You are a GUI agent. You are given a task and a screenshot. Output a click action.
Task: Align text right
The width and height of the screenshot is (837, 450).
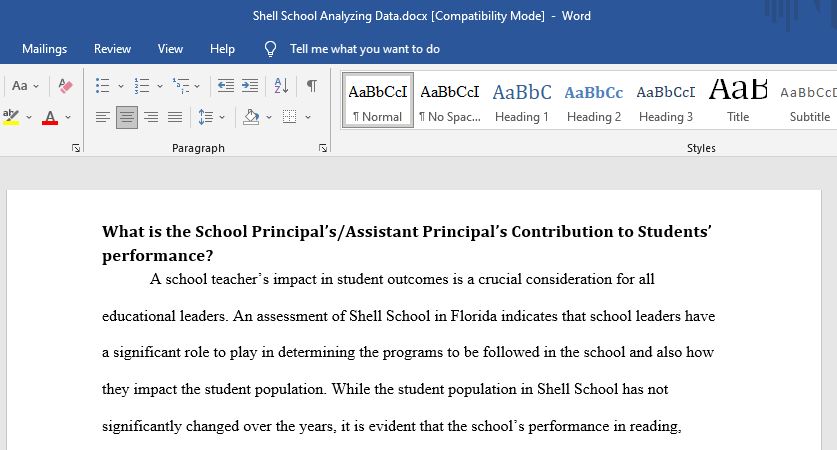151,117
